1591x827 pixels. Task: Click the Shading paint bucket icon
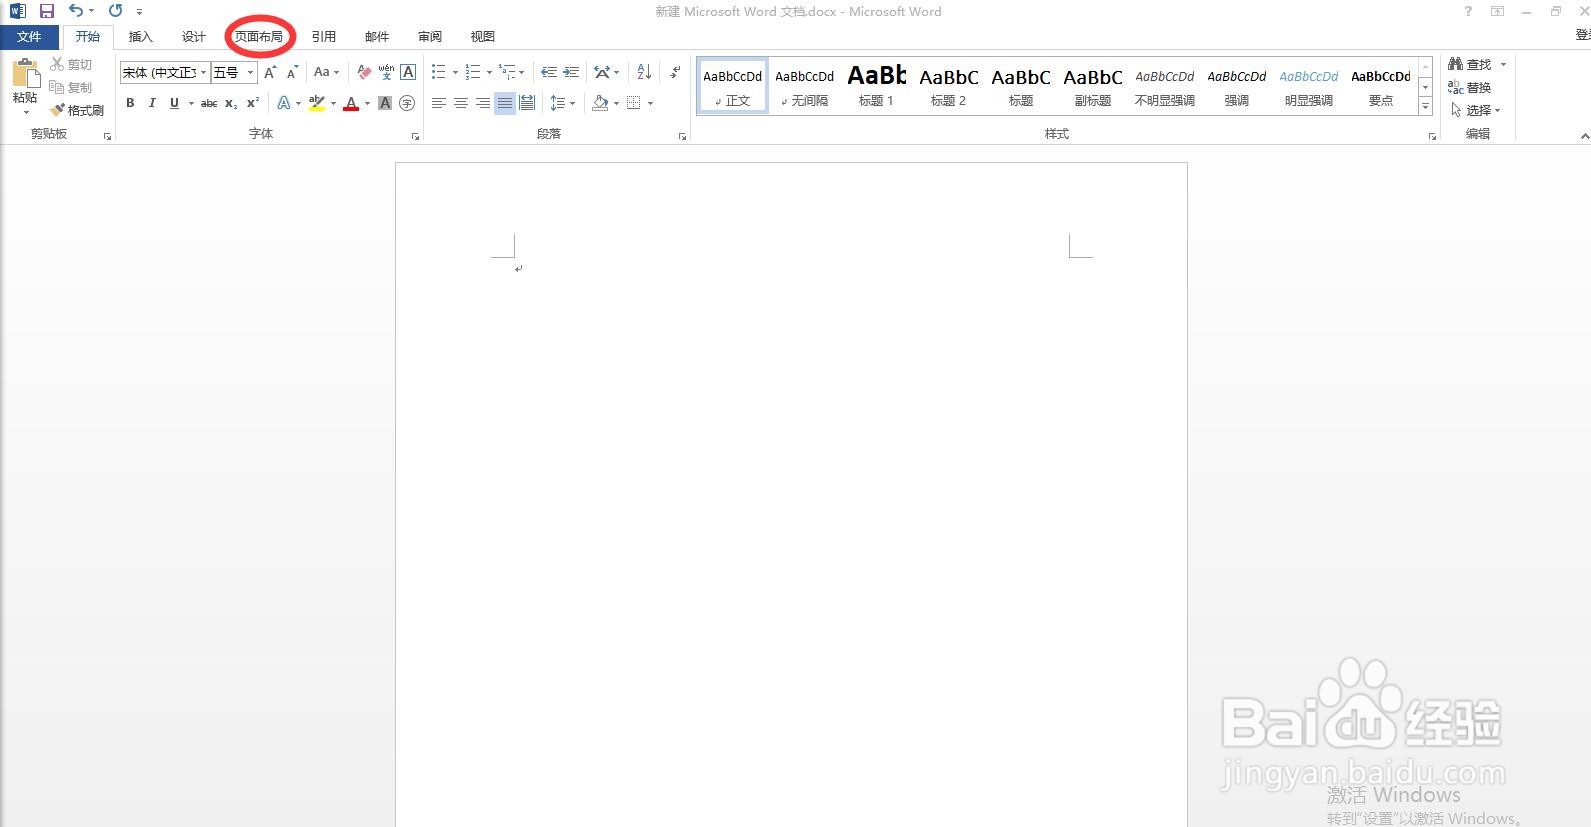pyautogui.click(x=600, y=103)
